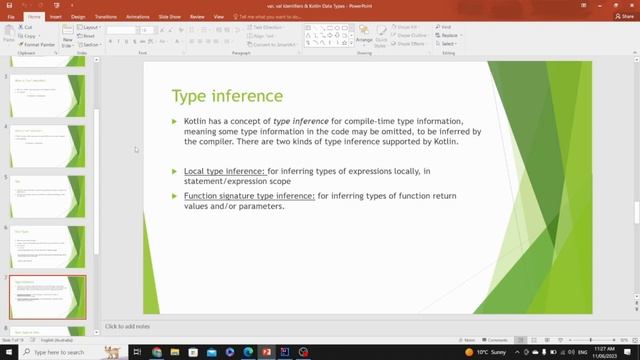Click slide title 'Type inference'
The image size is (640, 360).
(227, 96)
